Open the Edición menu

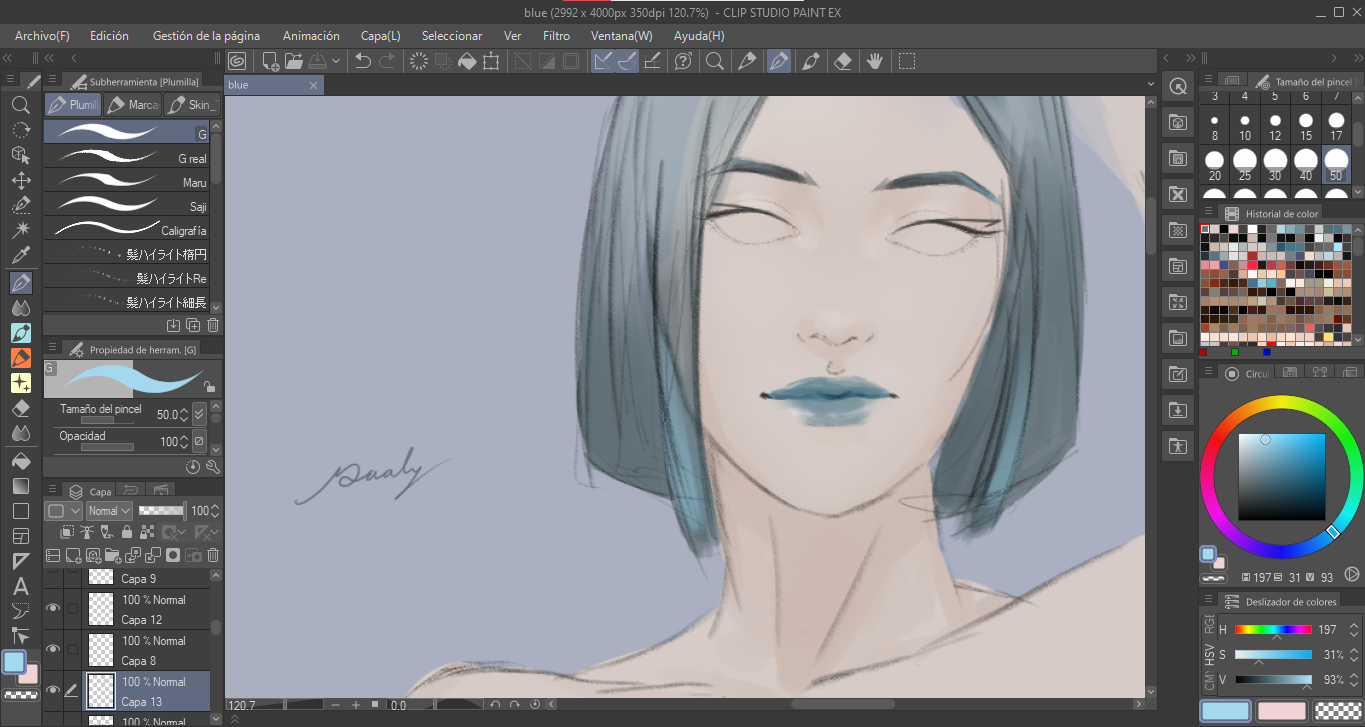[109, 36]
